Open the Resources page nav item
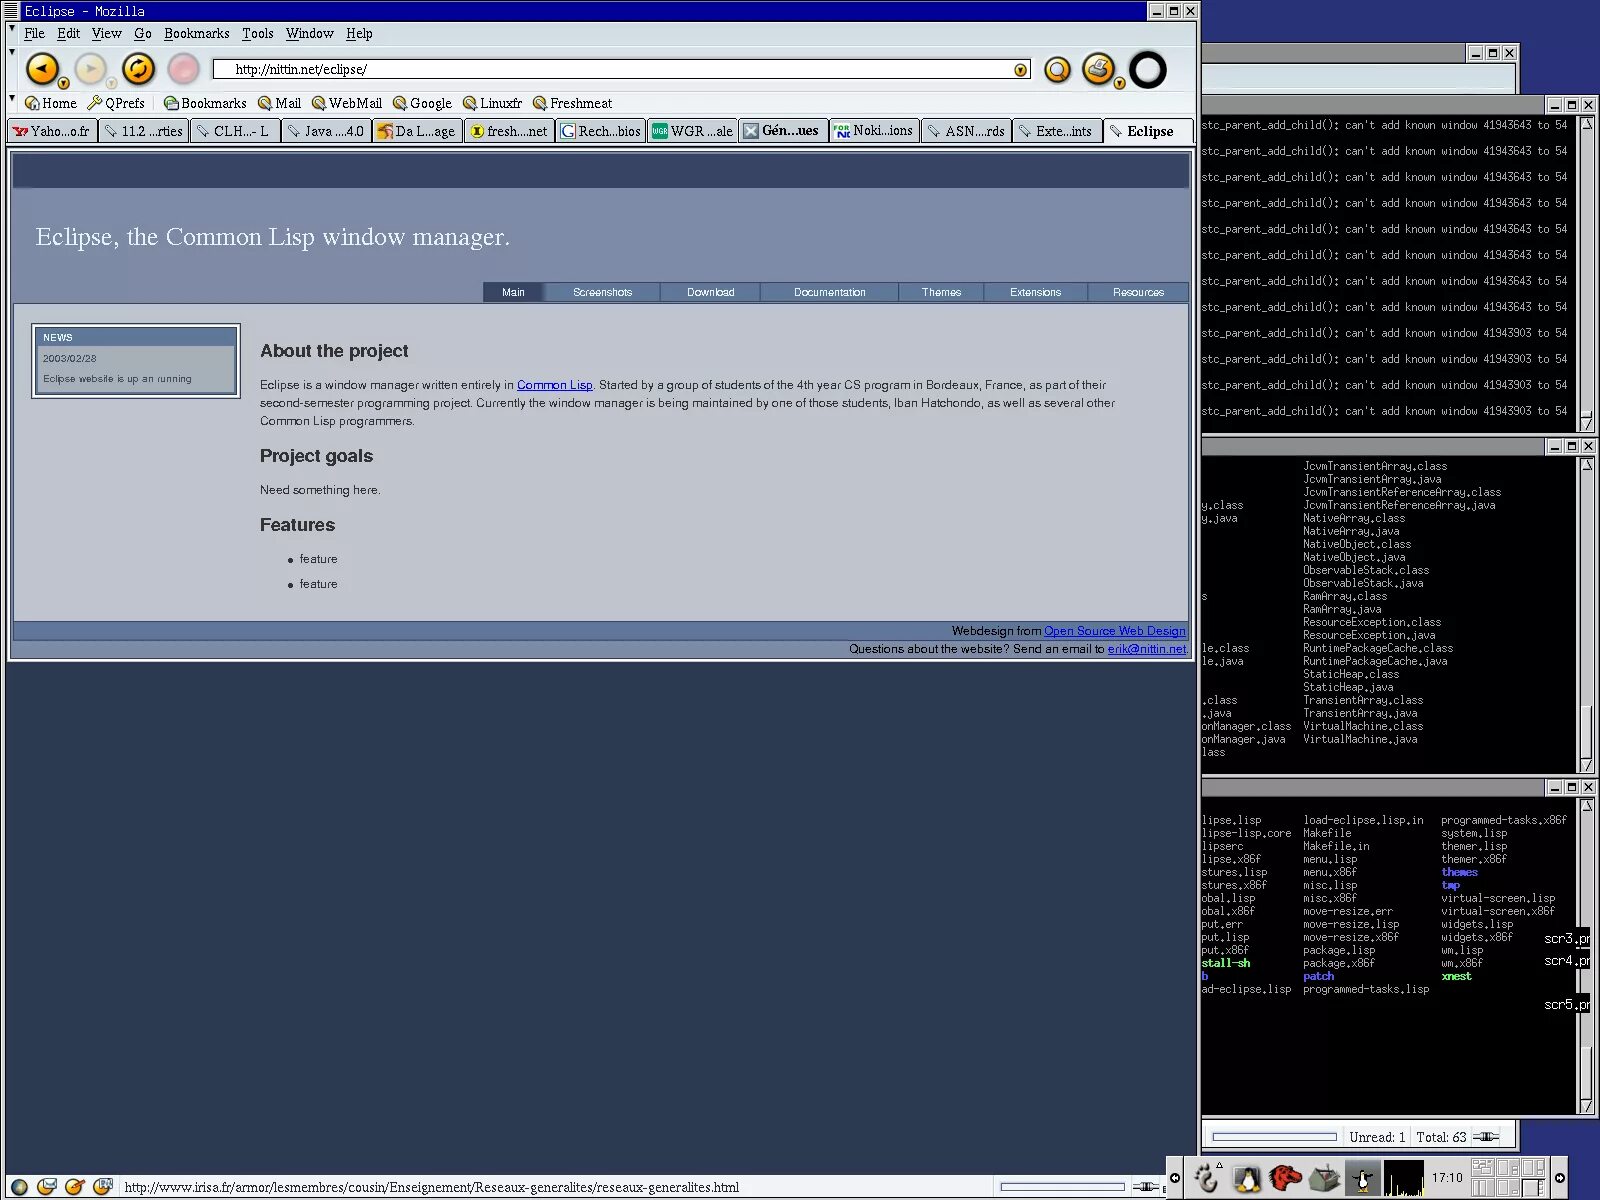Viewport: 1600px width, 1200px height. tap(1138, 292)
